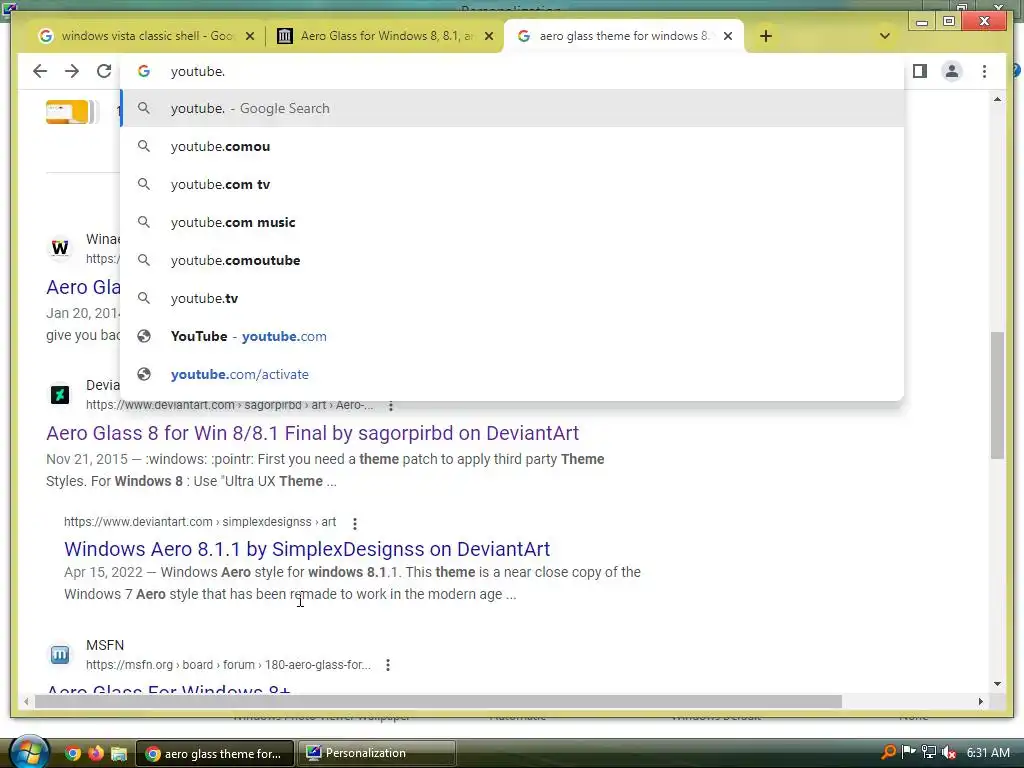
Task: Click the magnifier tray icon
Action: [888, 752]
